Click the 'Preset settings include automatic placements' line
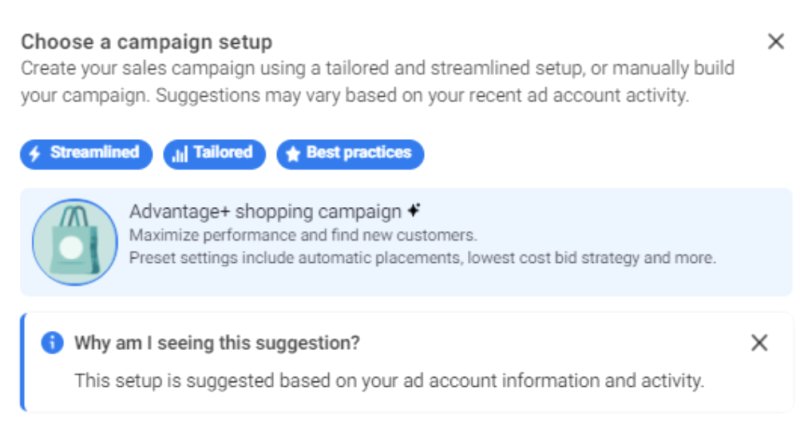Viewport: 800px width, 430px height. click(422, 258)
